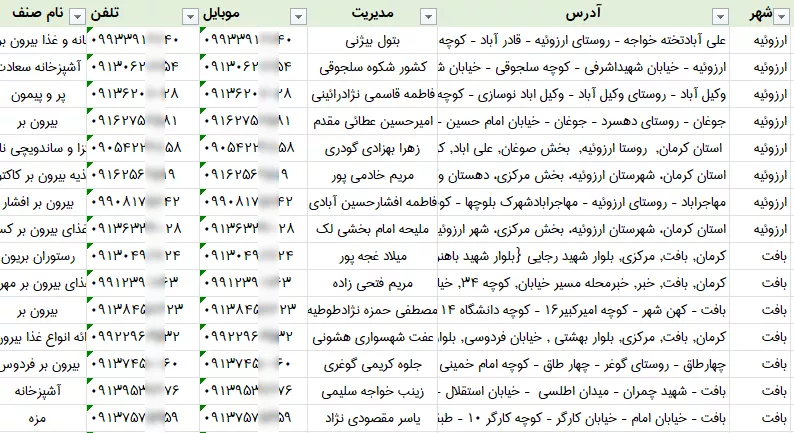Select the cell امیرحسین عطائی مقدم
This screenshot has height=433, width=794.
(x=372, y=121)
